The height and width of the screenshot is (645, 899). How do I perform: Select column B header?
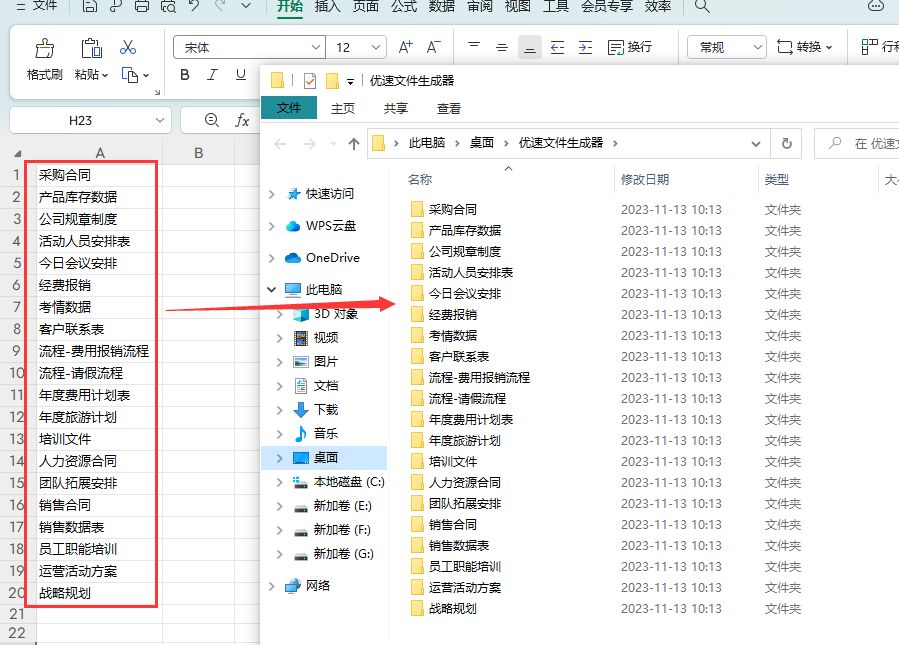point(198,153)
